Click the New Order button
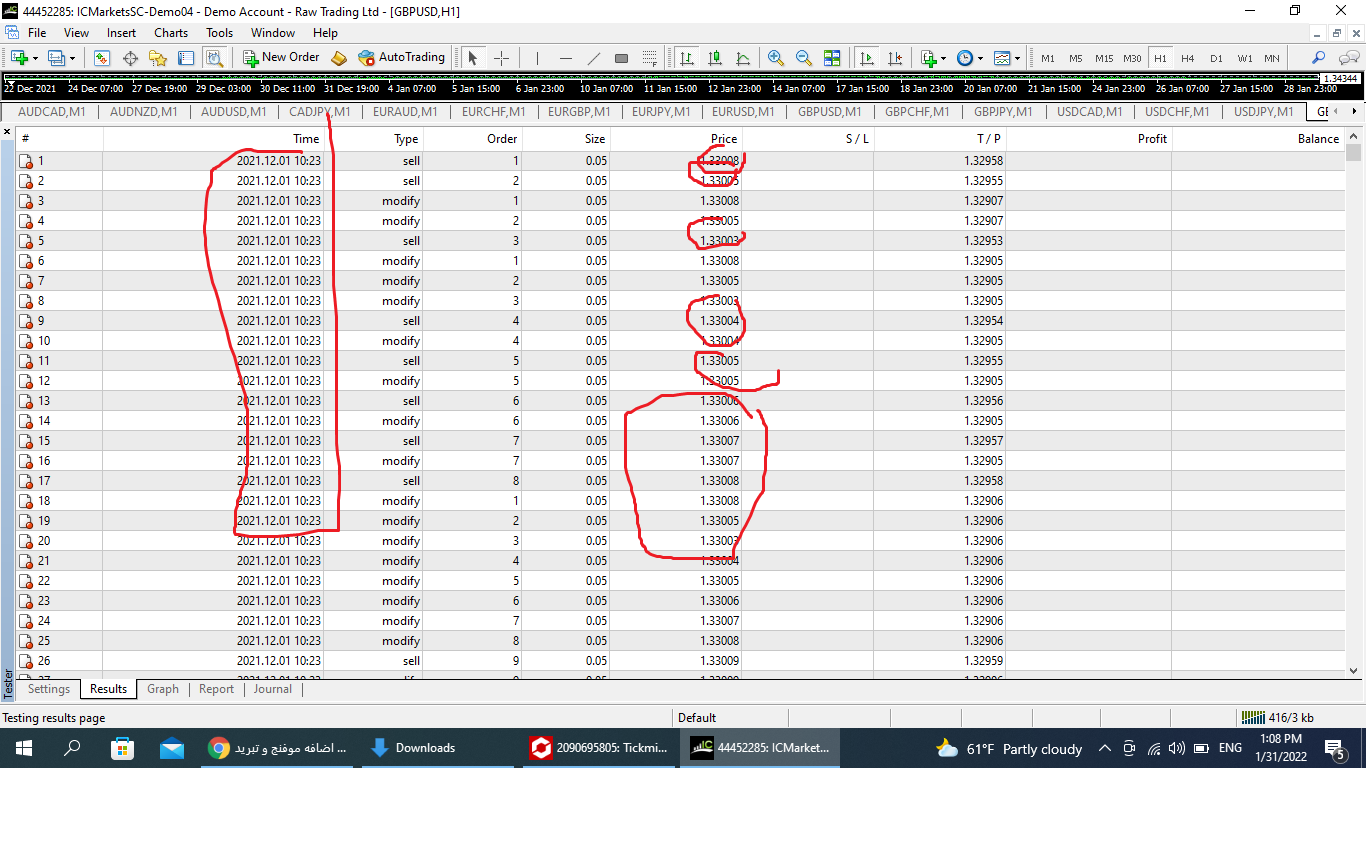The width and height of the screenshot is (1366, 842). (281, 58)
